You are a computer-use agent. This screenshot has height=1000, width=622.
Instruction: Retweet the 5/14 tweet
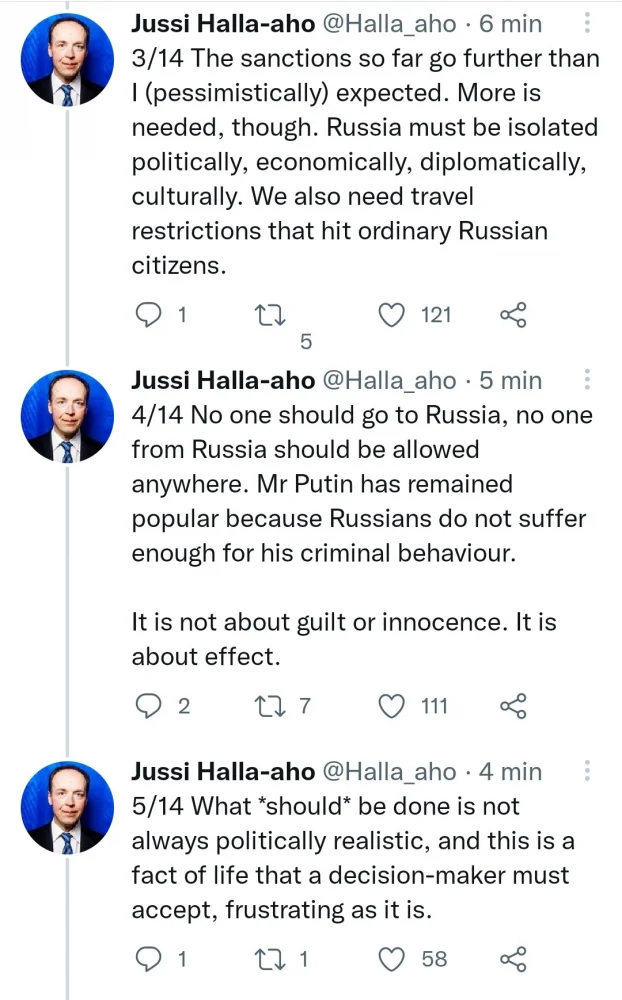point(270,959)
